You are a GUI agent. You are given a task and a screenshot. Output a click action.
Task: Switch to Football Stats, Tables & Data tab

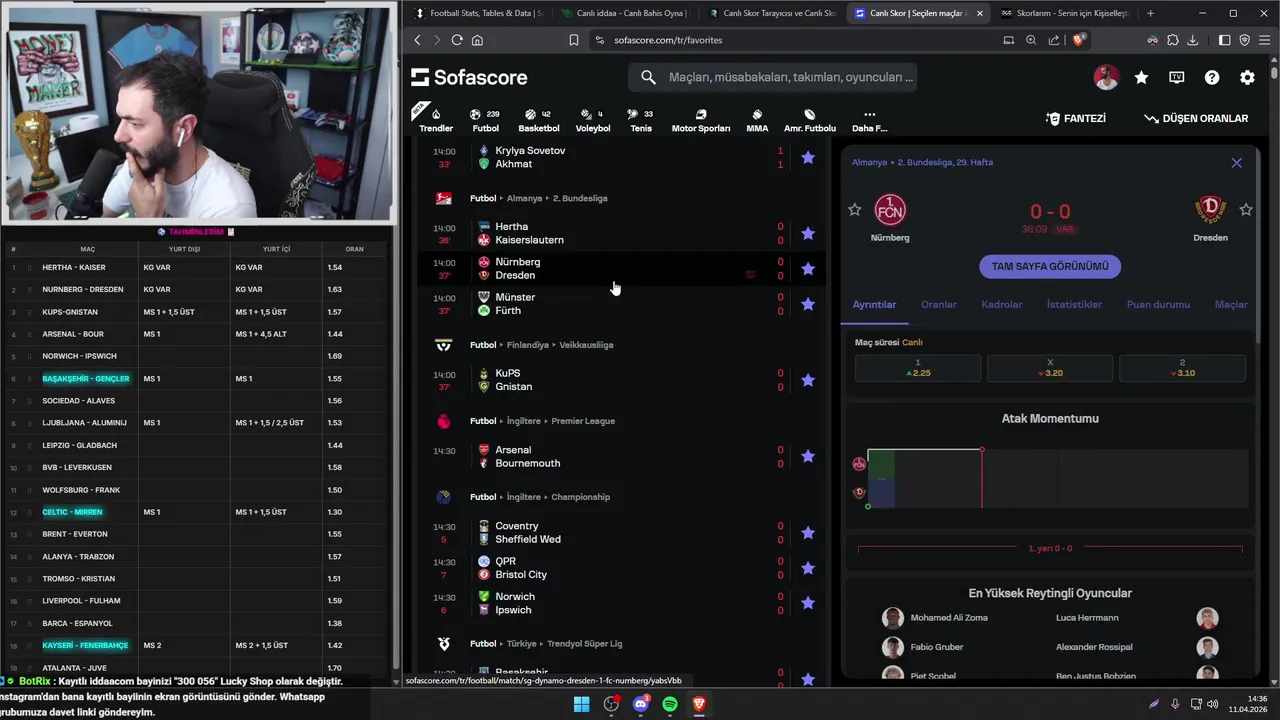[x=478, y=13]
